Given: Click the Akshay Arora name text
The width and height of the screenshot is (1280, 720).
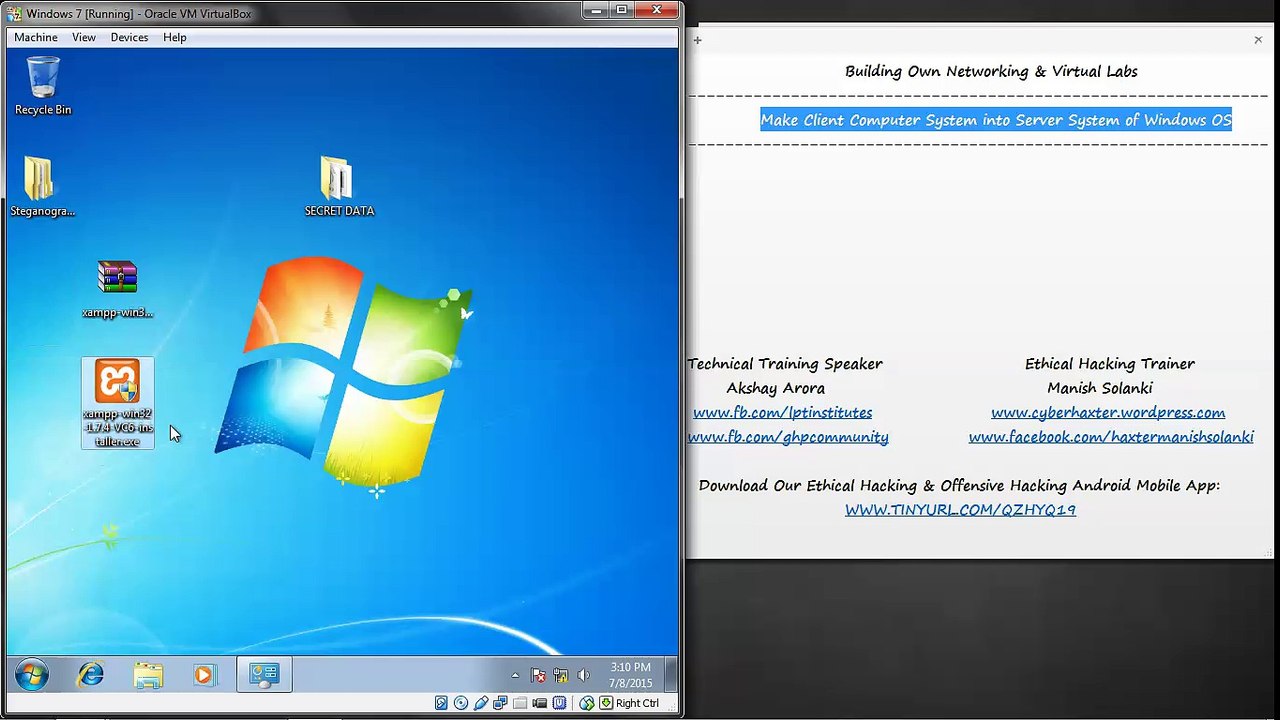Looking at the screenshot, I should (x=775, y=388).
